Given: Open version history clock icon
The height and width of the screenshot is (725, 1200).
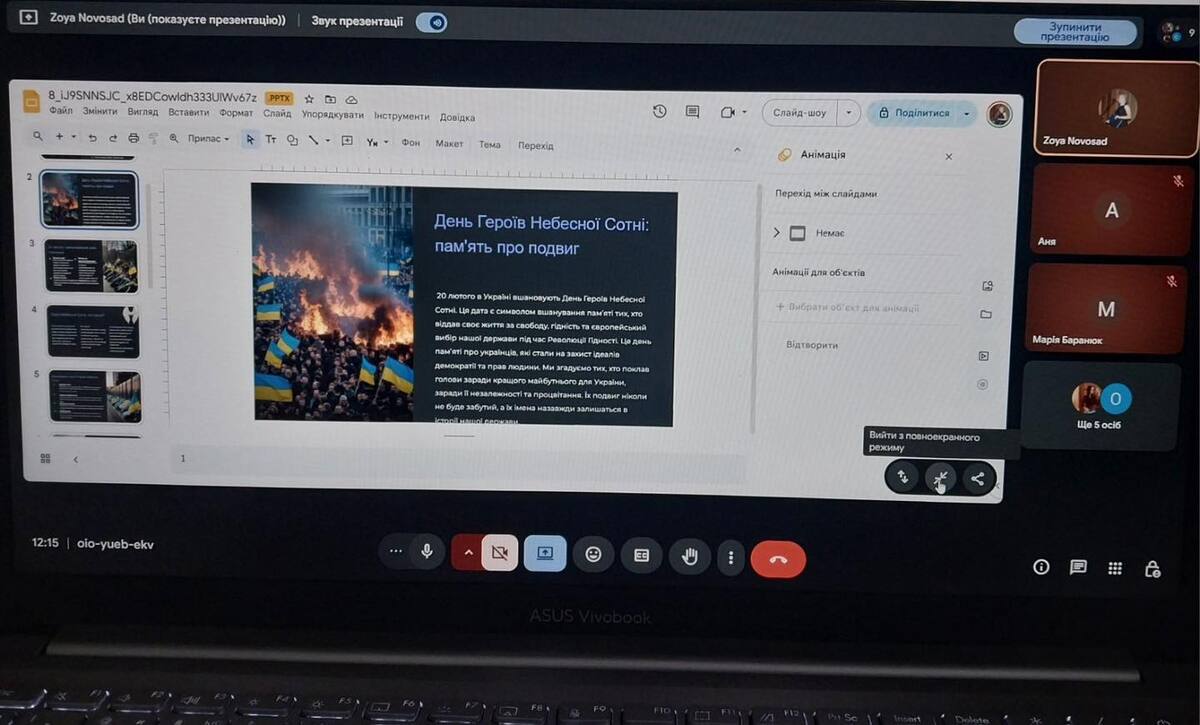Looking at the screenshot, I should [659, 112].
